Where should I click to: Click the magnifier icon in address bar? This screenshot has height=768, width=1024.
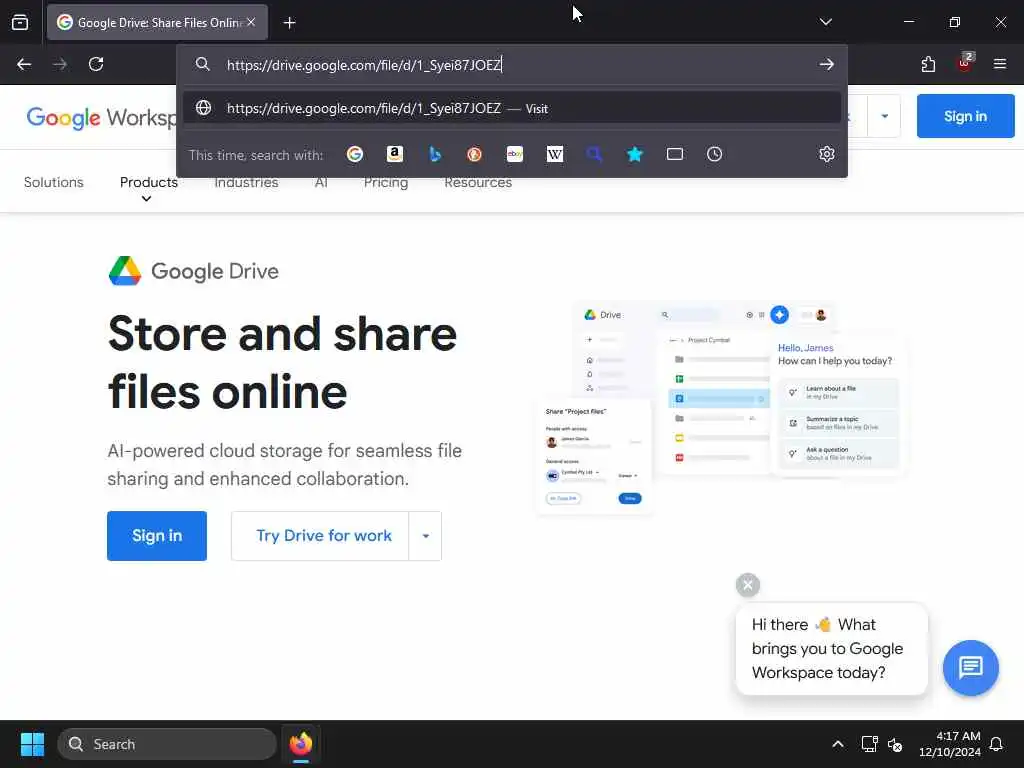(203, 64)
